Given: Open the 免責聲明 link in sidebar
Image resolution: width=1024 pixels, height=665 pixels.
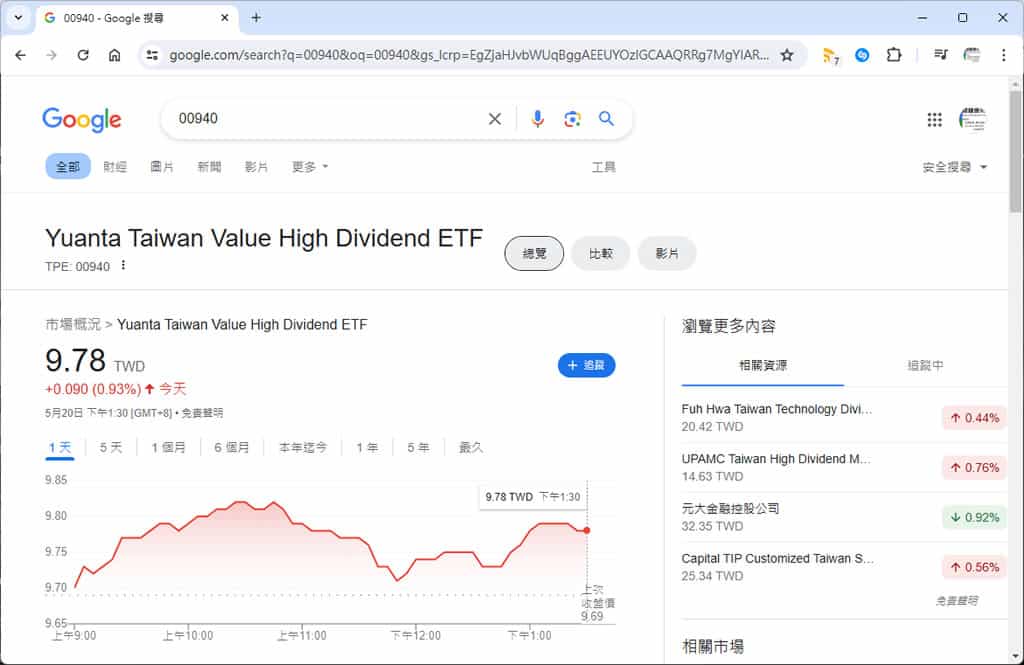Looking at the screenshot, I should (x=957, y=601).
